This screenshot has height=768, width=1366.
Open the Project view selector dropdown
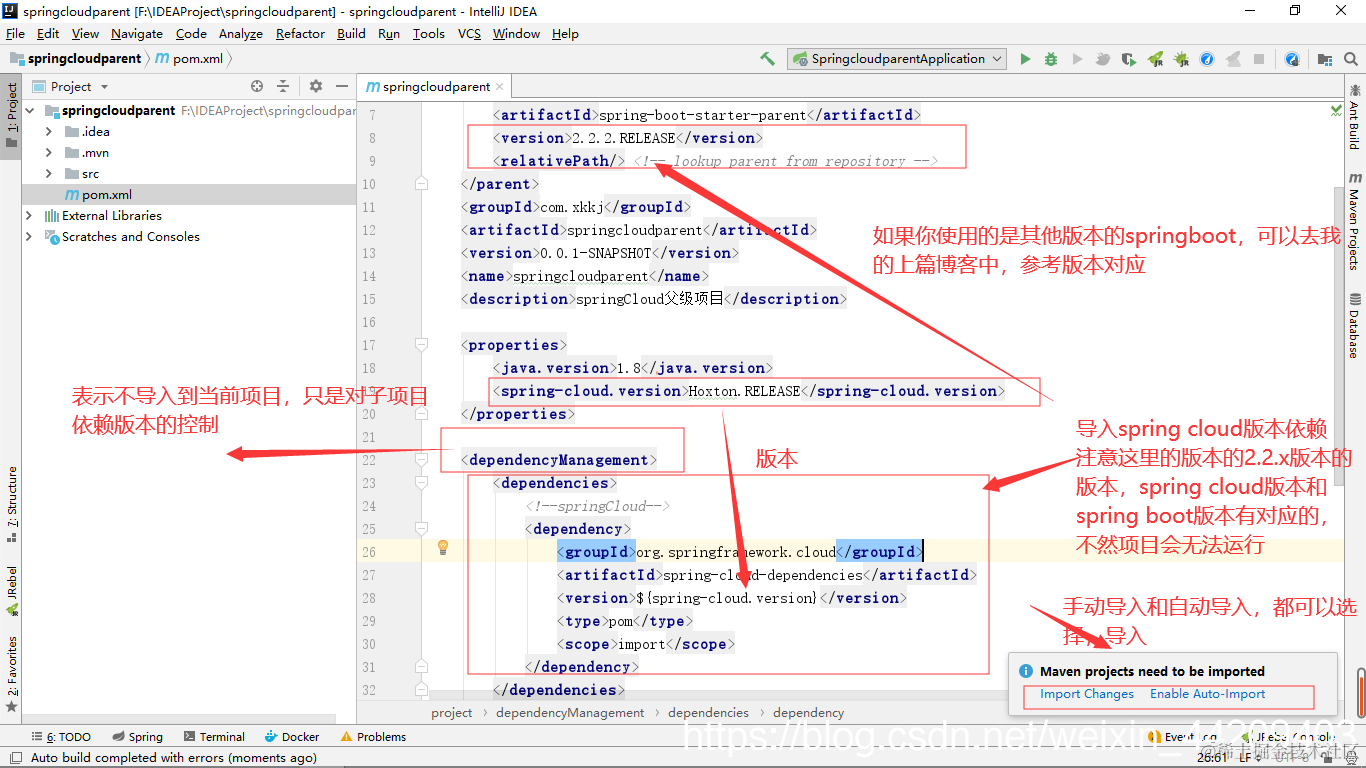[70, 86]
